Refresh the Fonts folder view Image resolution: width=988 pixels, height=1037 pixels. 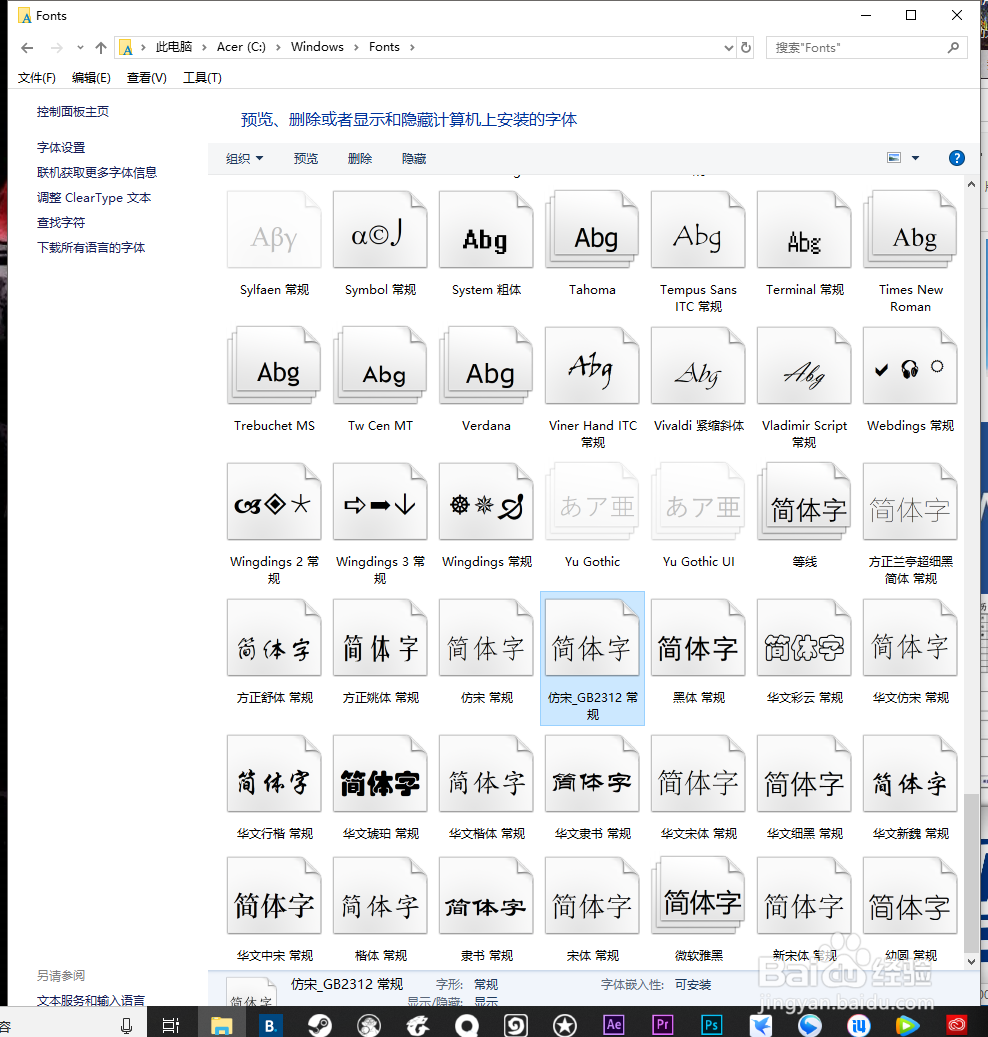pos(746,47)
